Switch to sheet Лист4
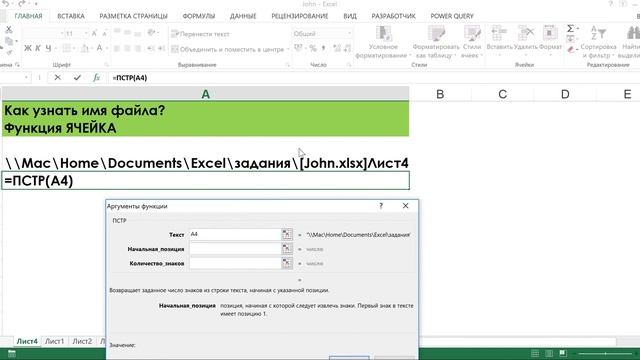 tap(27, 341)
